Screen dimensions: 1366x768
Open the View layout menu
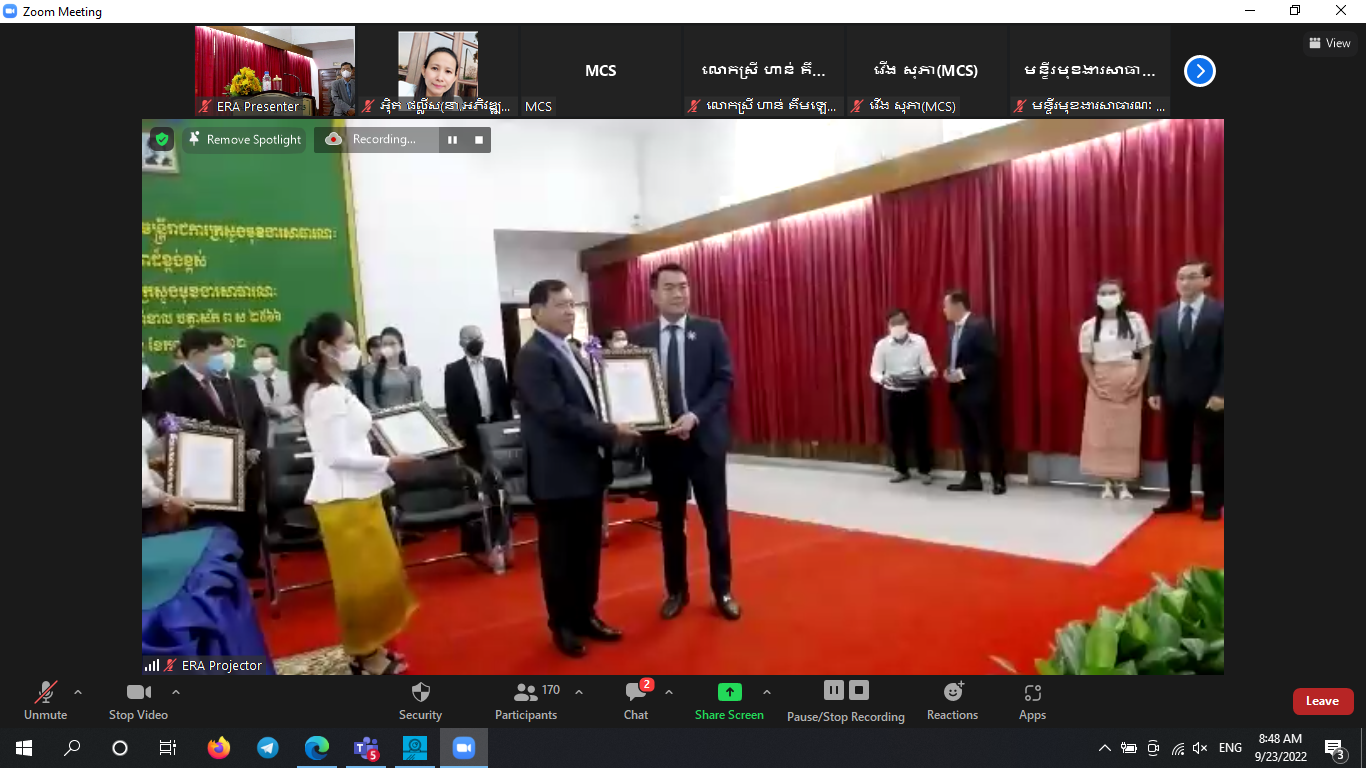point(1330,43)
